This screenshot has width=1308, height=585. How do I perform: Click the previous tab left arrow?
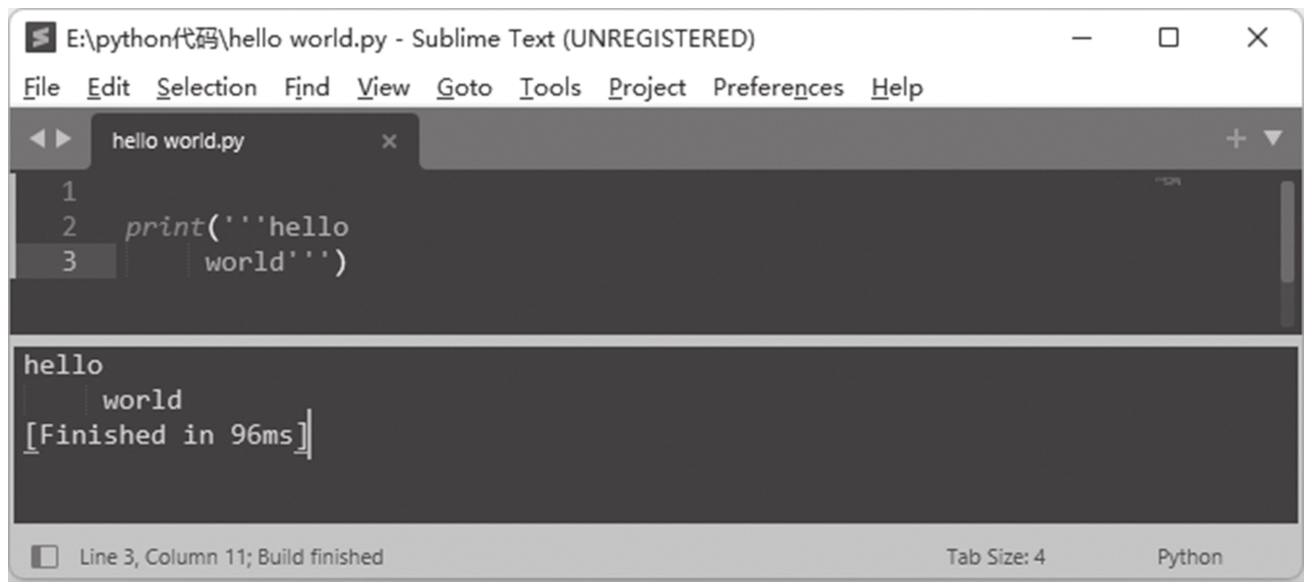[37, 140]
